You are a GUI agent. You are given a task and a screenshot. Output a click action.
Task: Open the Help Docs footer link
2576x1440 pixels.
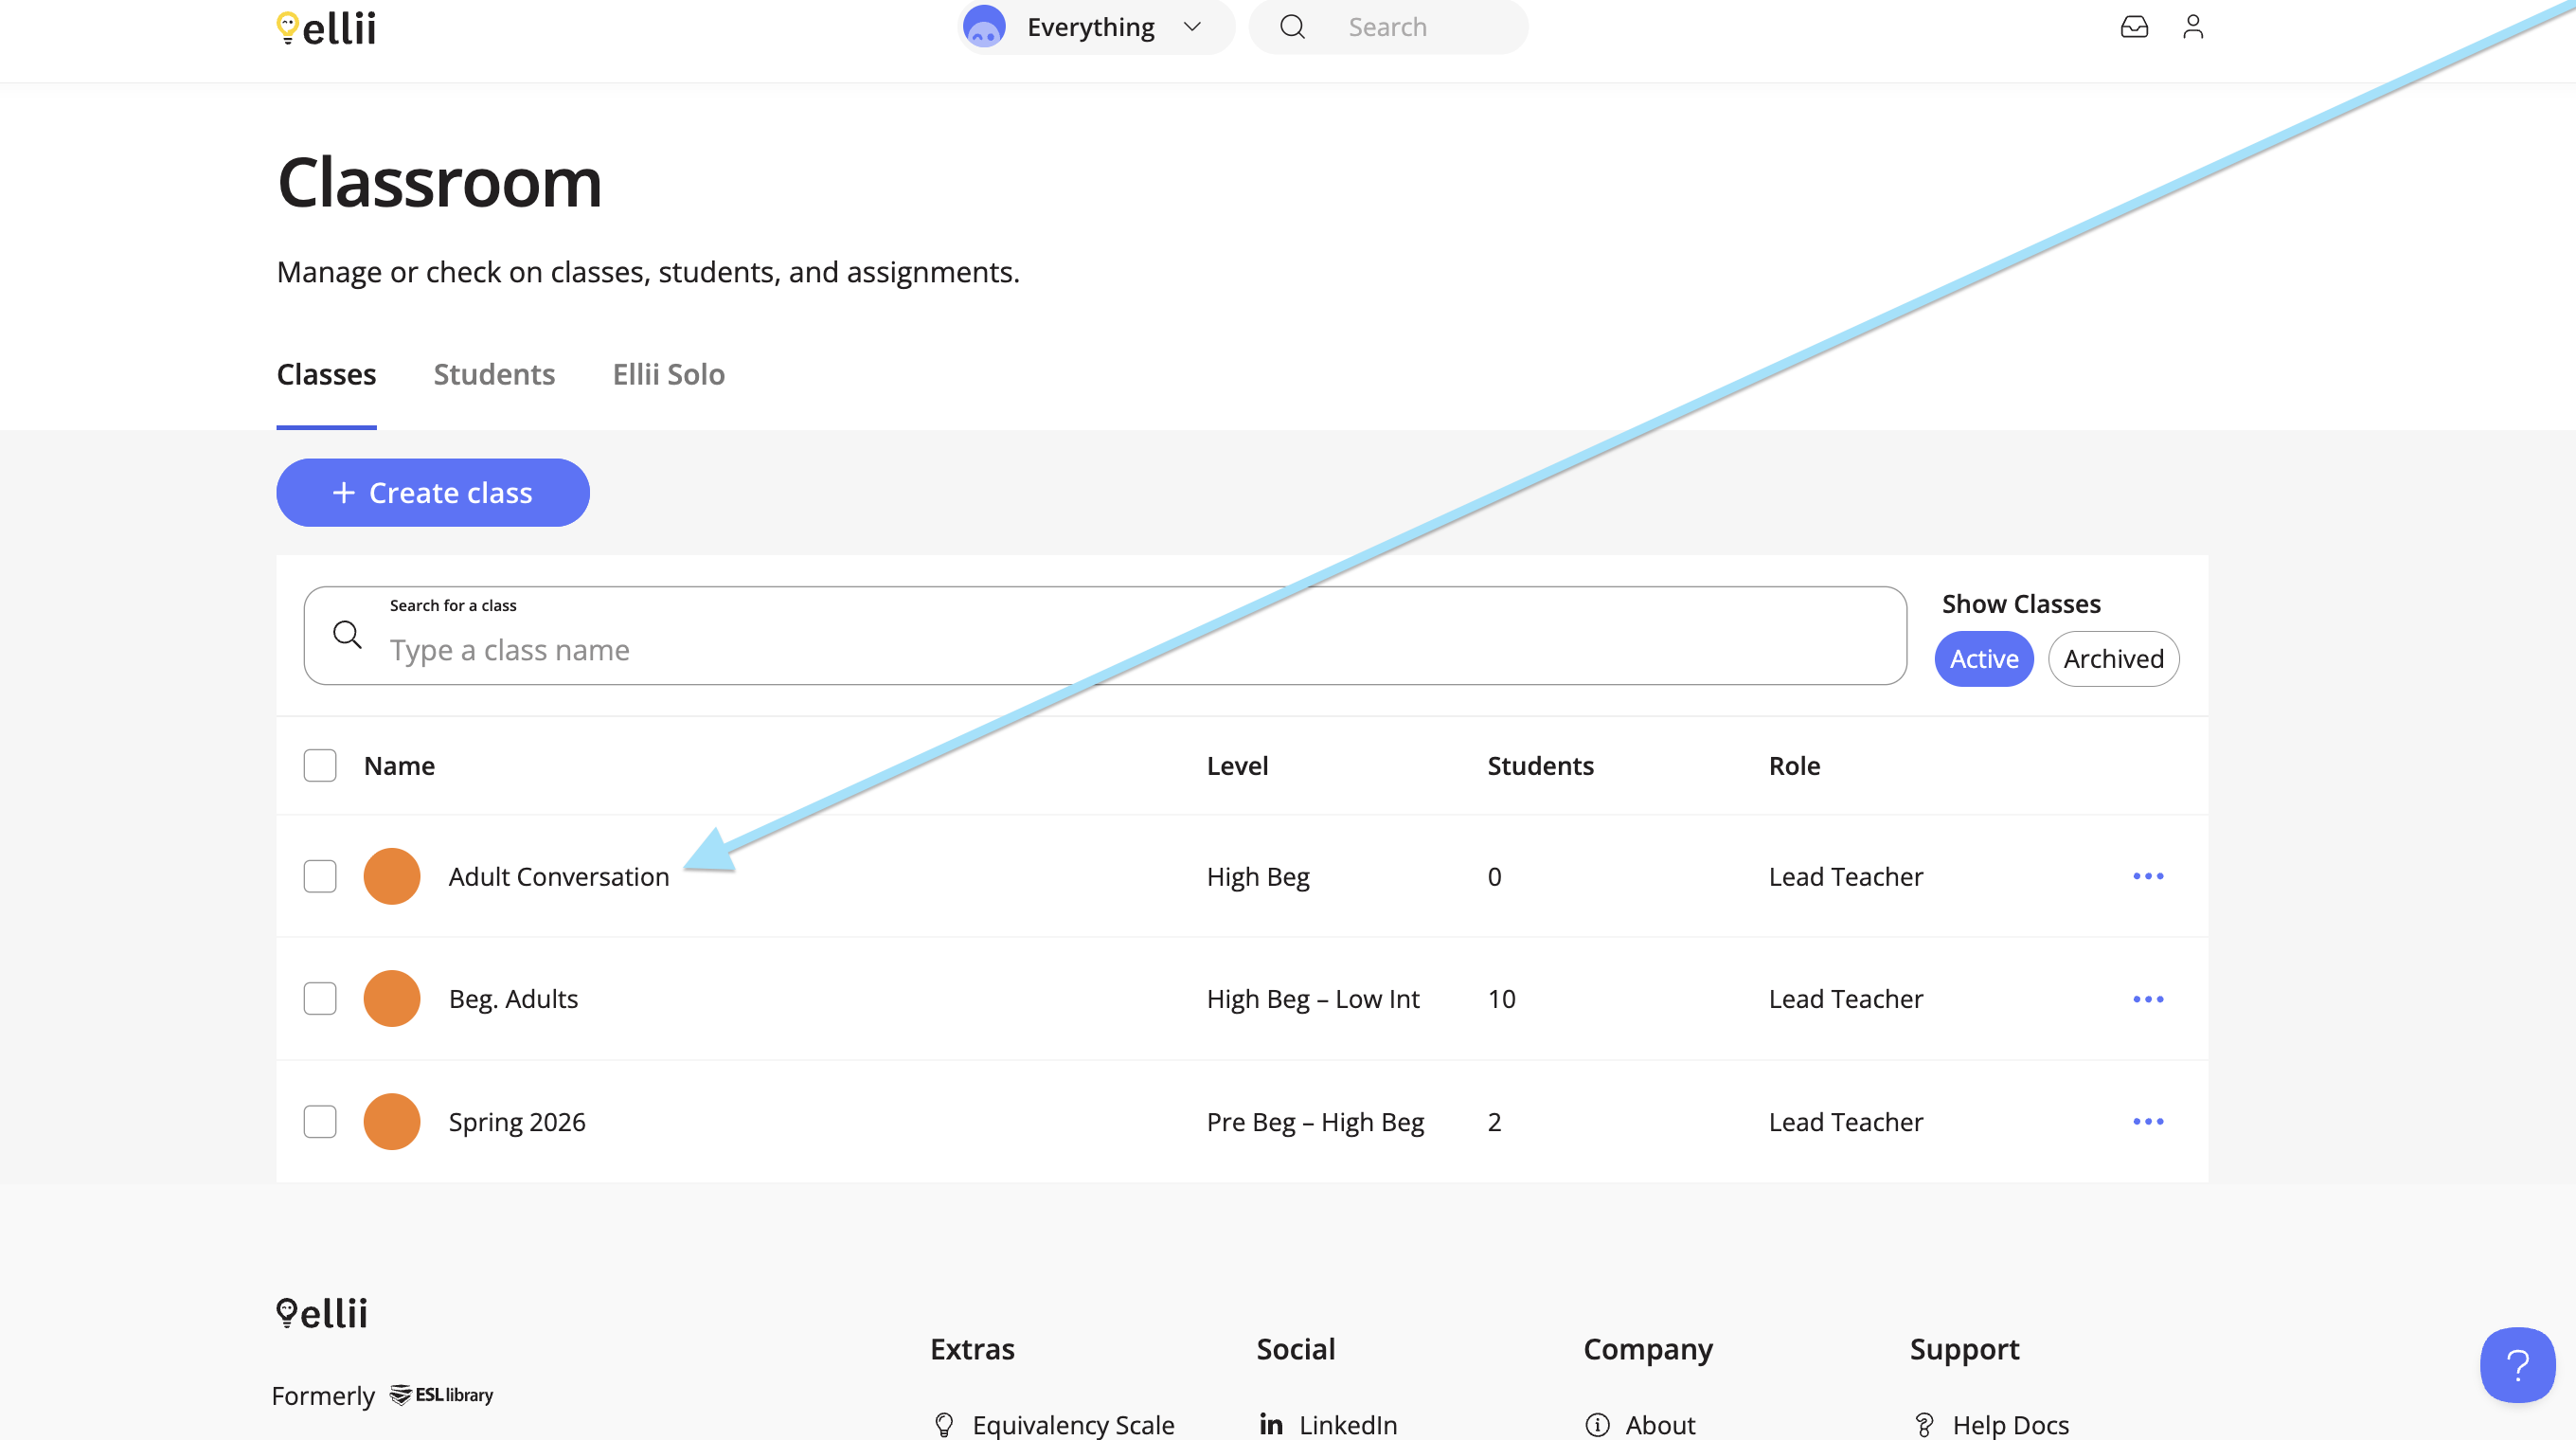(x=2010, y=1424)
